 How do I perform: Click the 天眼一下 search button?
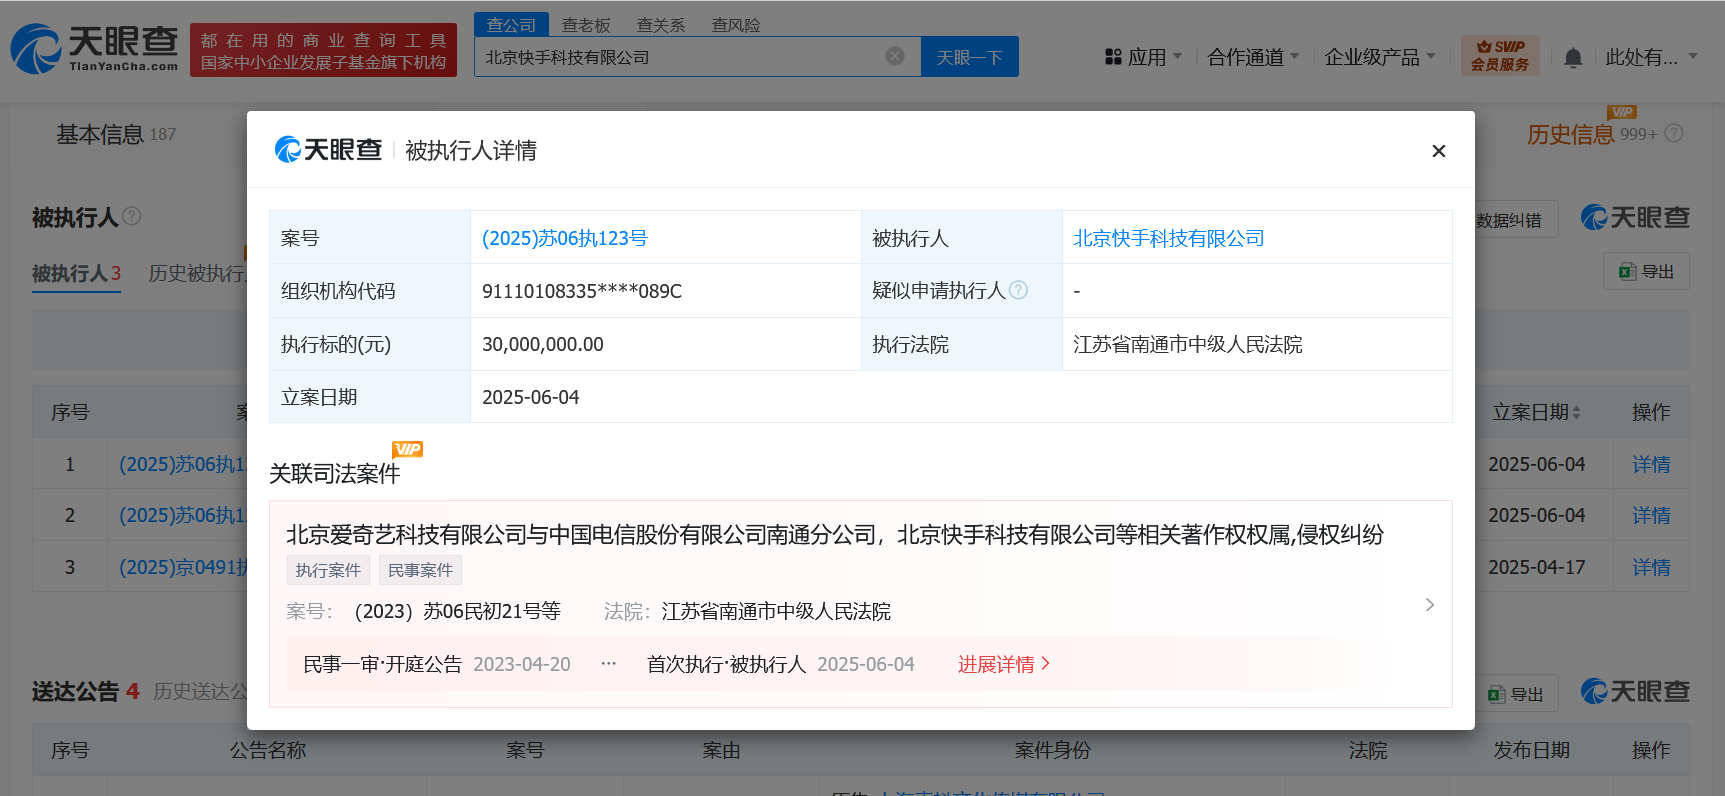tap(969, 57)
